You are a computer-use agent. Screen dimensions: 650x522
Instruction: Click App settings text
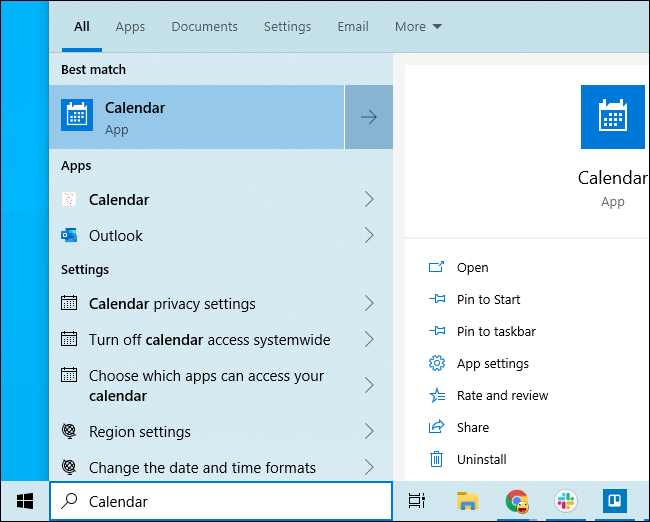point(492,364)
